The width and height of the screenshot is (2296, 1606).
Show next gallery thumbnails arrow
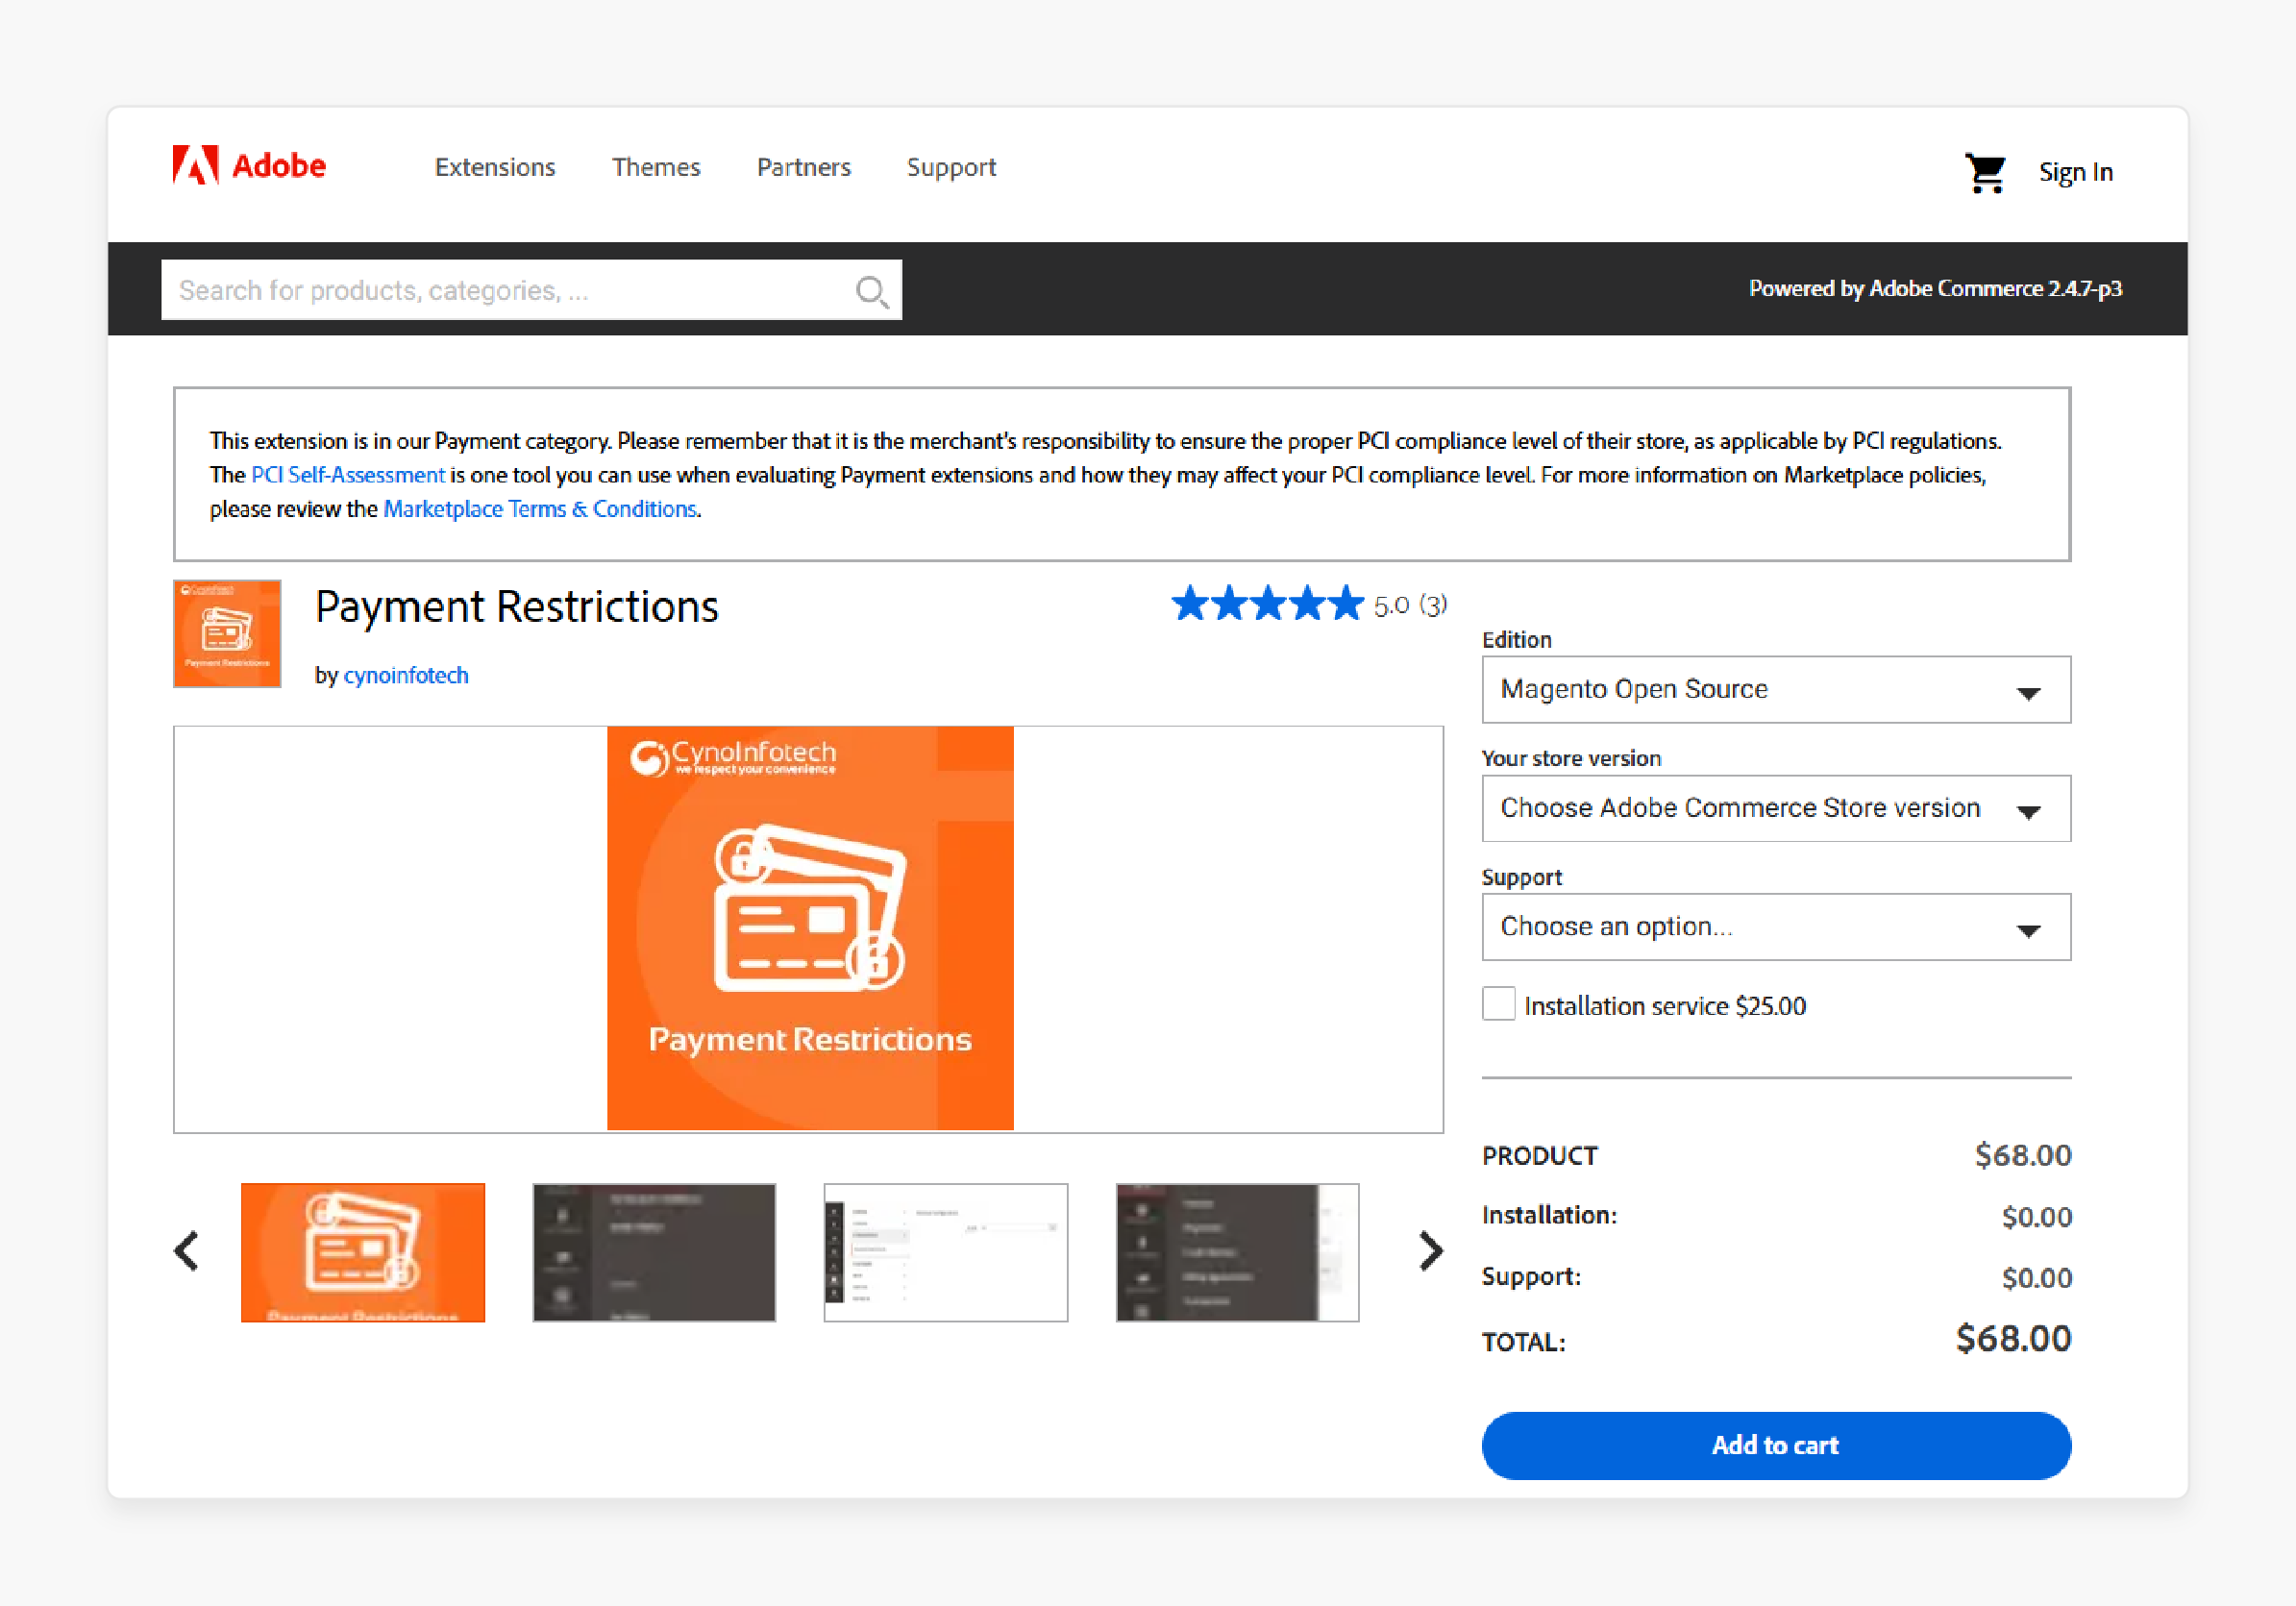pyautogui.click(x=1431, y=1251)
